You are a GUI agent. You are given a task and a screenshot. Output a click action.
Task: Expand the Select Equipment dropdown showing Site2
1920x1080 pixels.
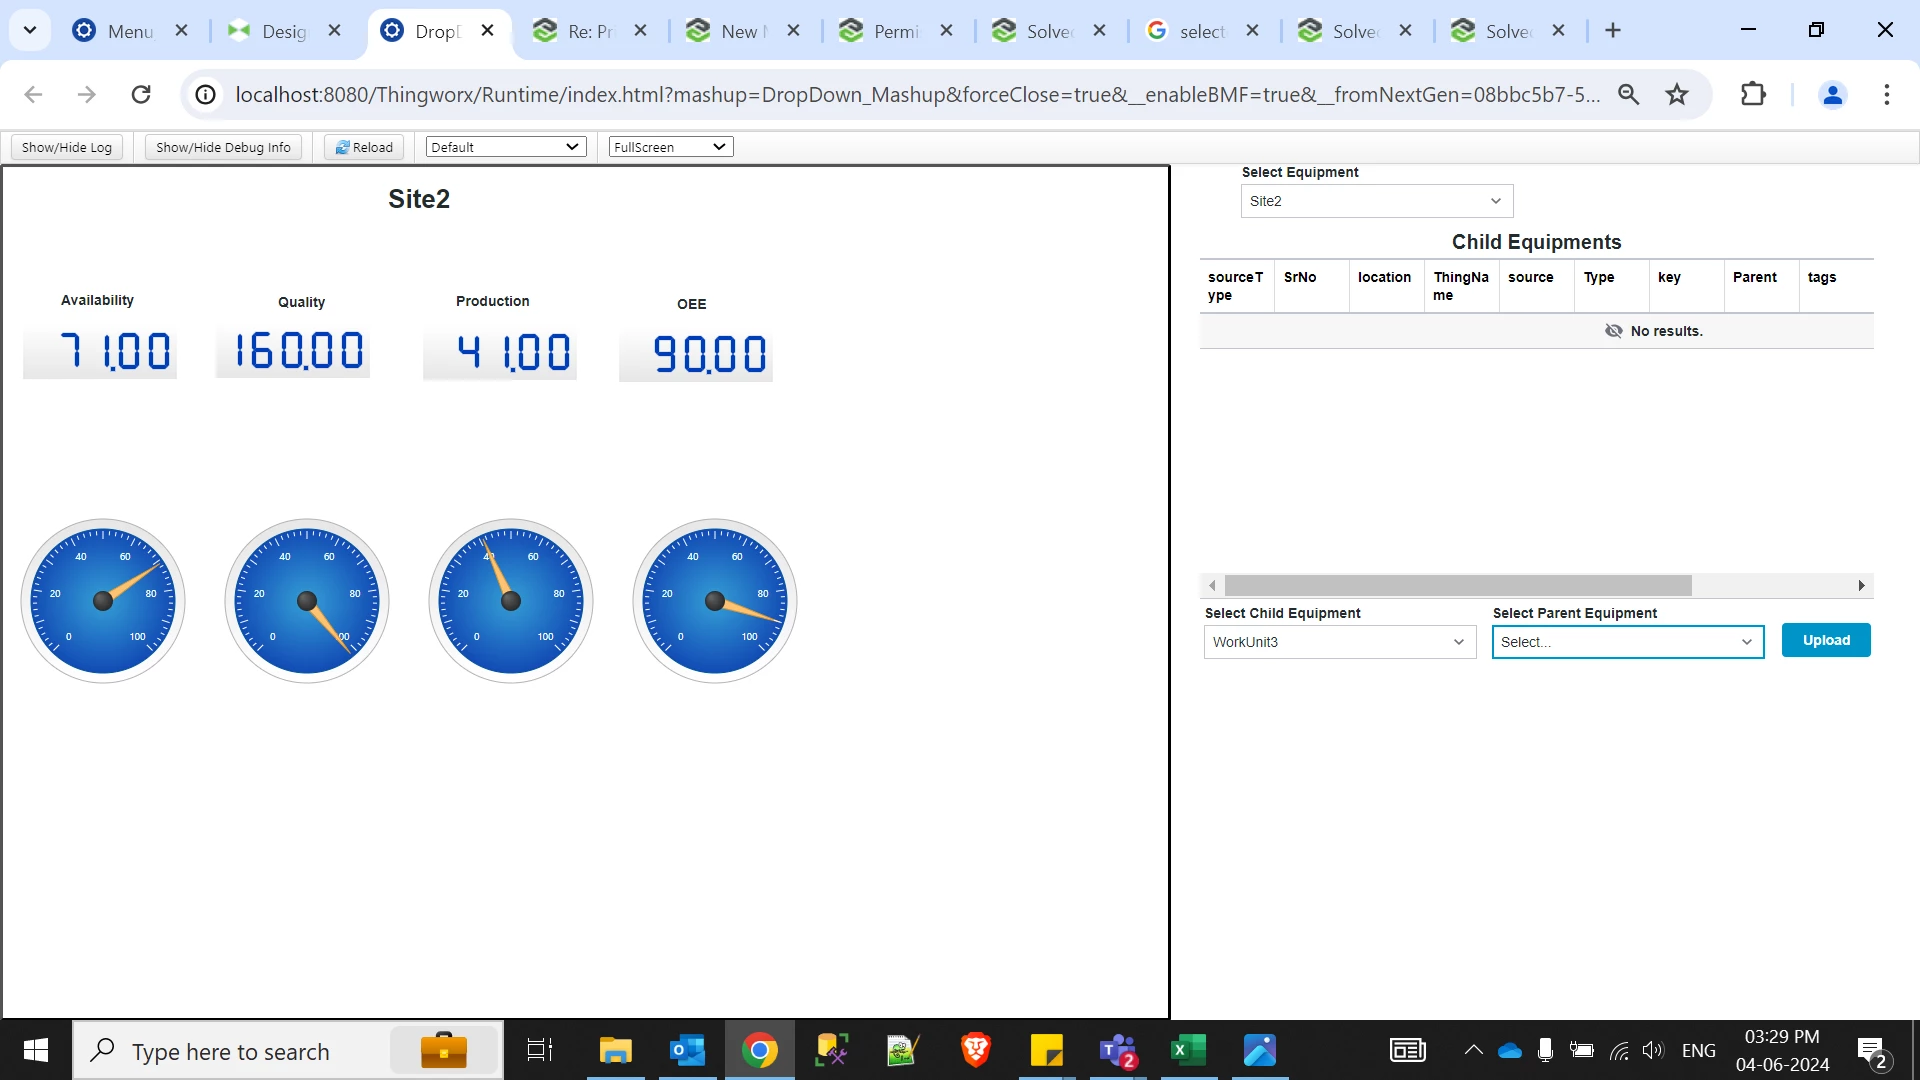pyautogui.click(x=1377, y=201)
